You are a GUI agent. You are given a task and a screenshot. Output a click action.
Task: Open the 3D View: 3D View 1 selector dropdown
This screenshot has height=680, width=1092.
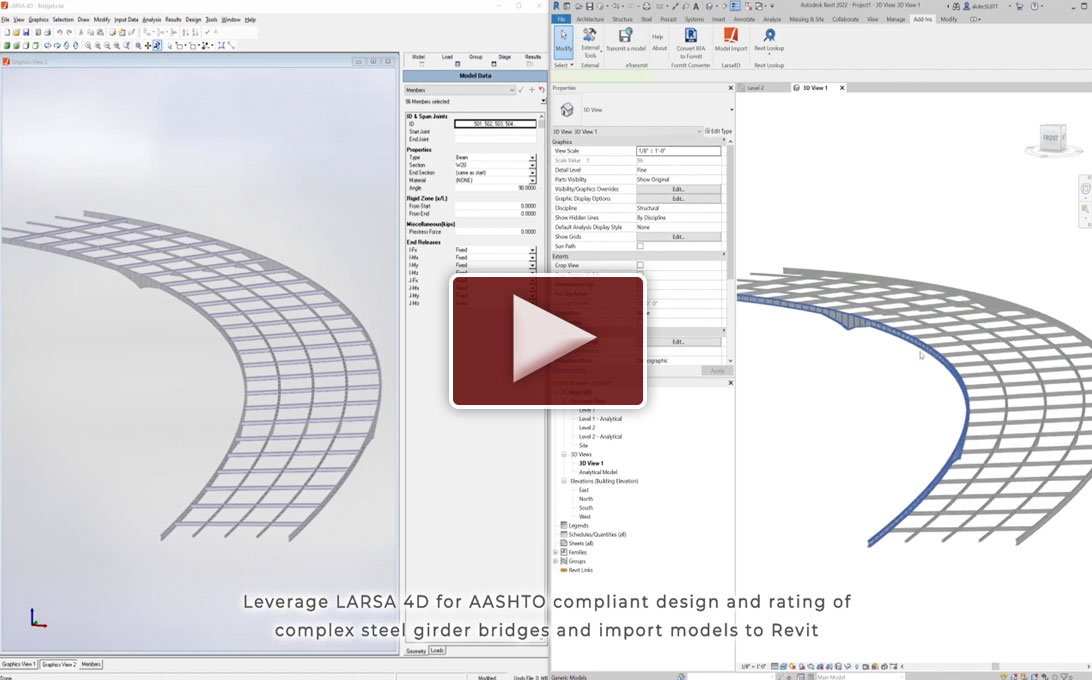point(627,131)
